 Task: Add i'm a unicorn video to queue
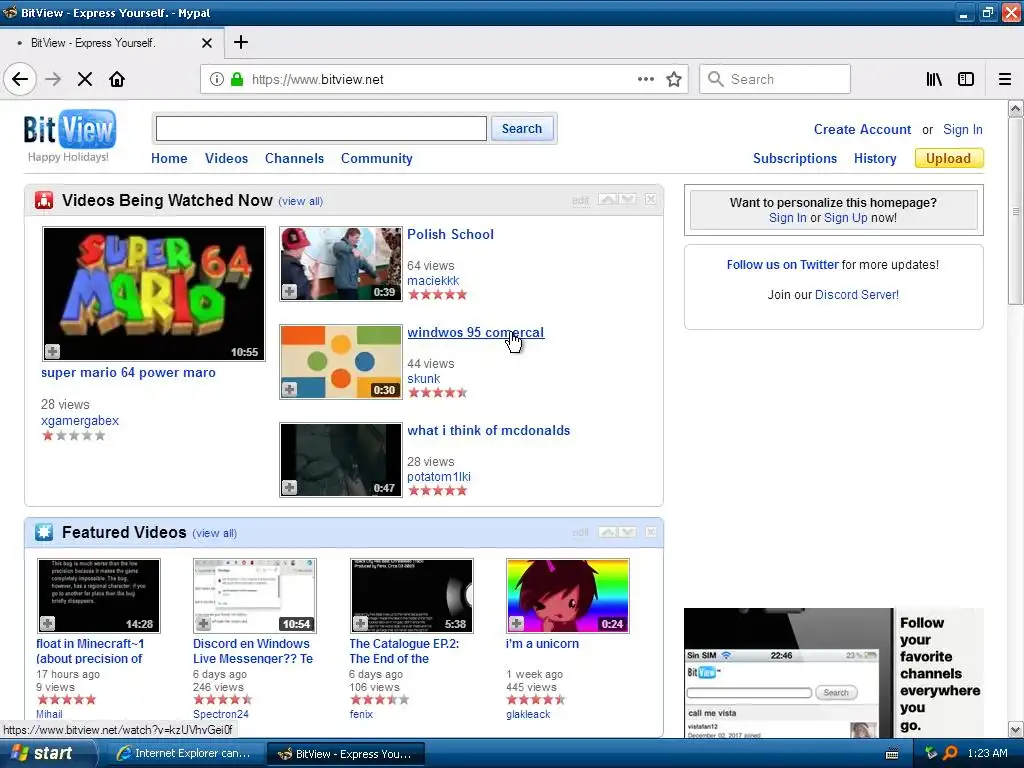pos(516,623)
